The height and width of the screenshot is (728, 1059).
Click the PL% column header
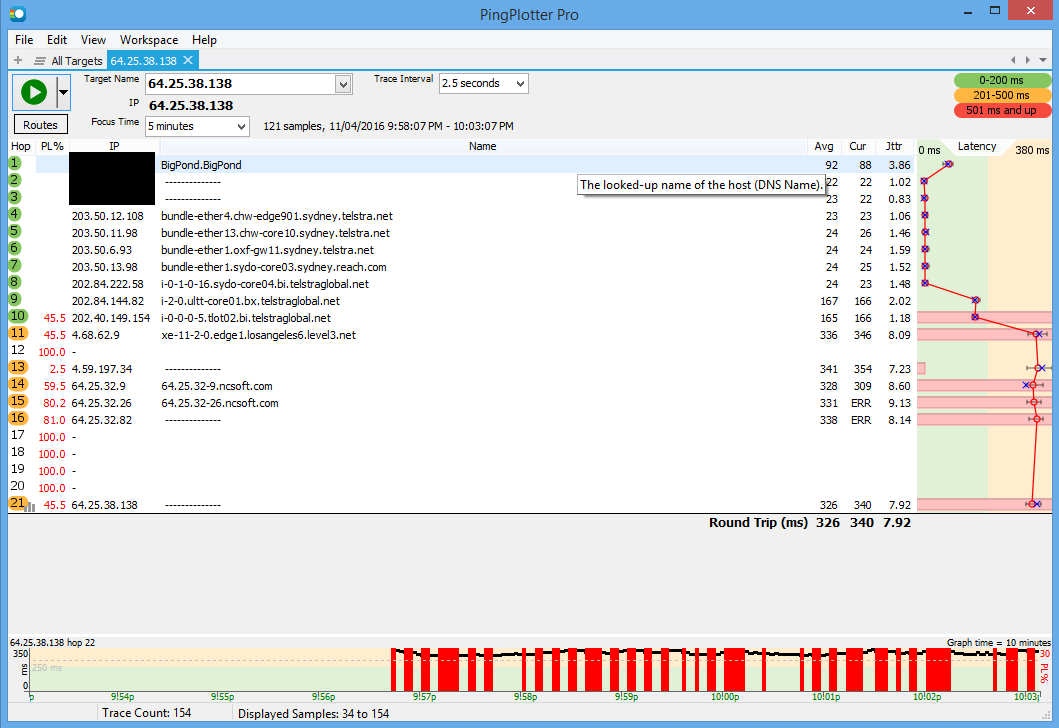coord(52,147)
